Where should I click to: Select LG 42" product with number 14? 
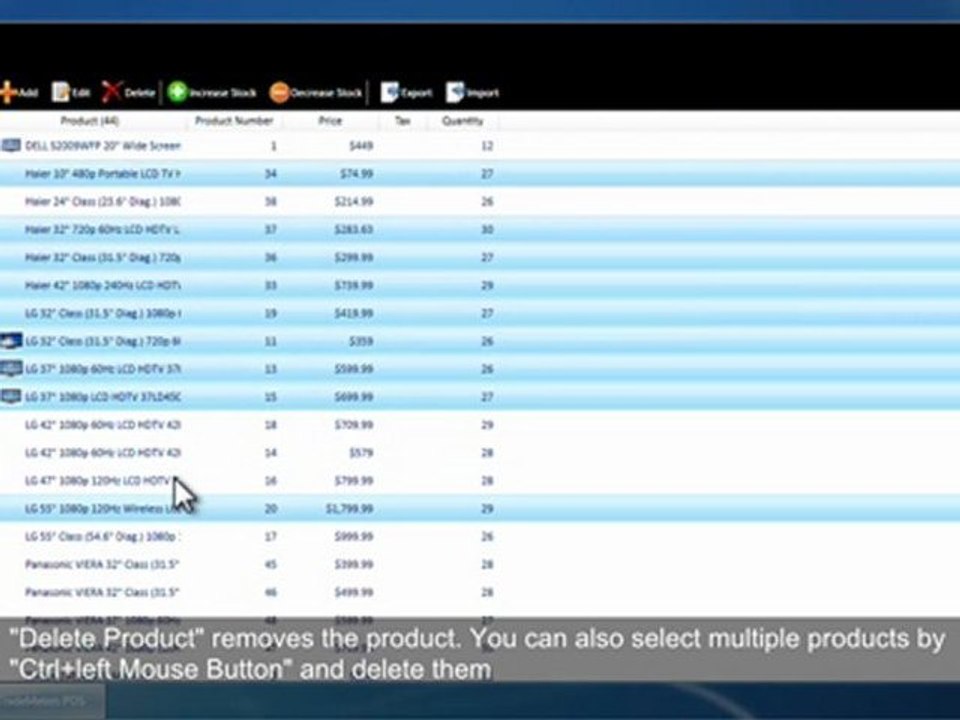480,452
